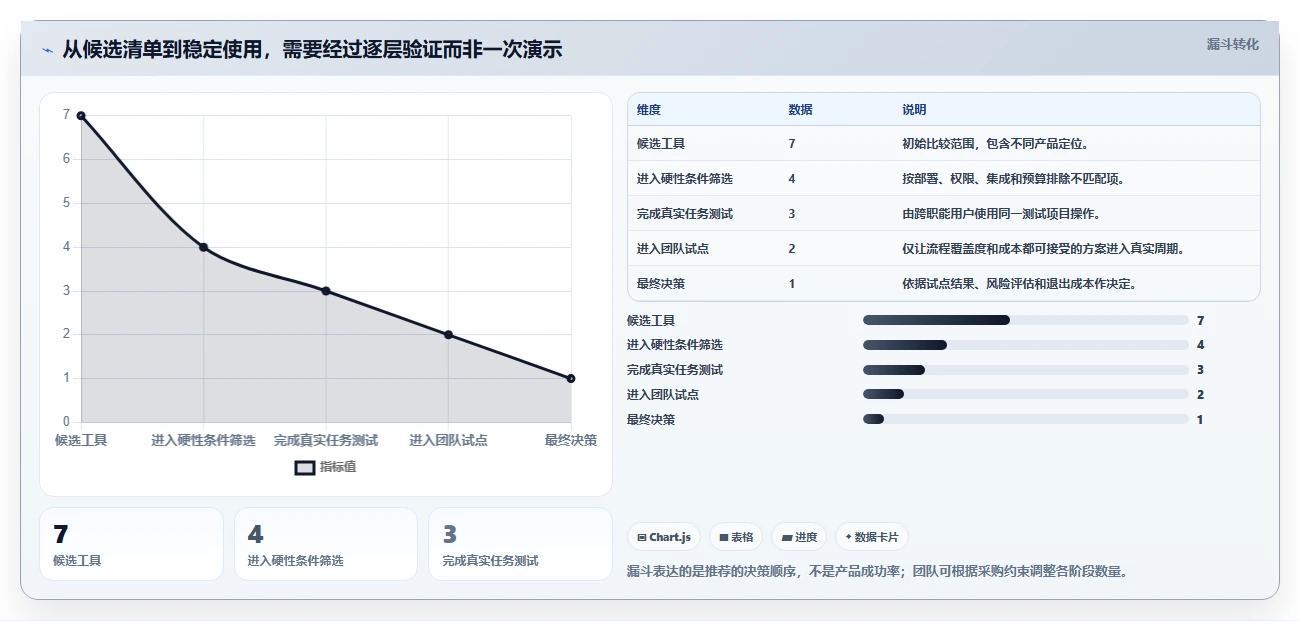Click 候选工具 in the table
1300x621 pixels.
pos(661,144)
